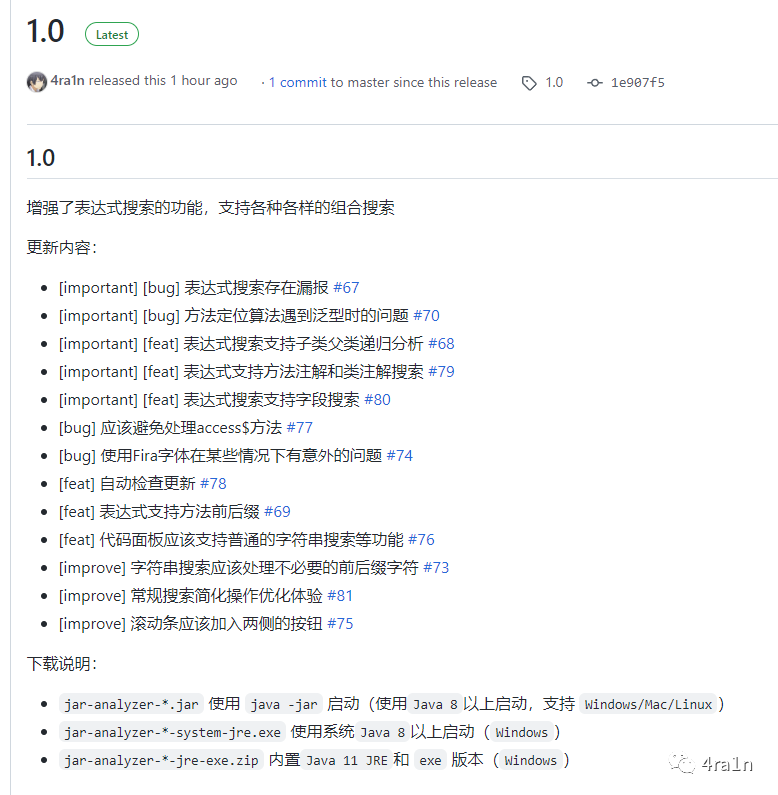Image resolution: width=778 pixels, height=795 pixels.
Task: Click '应该避免处理access$方法' item text
Action: [x=191, y=427]
